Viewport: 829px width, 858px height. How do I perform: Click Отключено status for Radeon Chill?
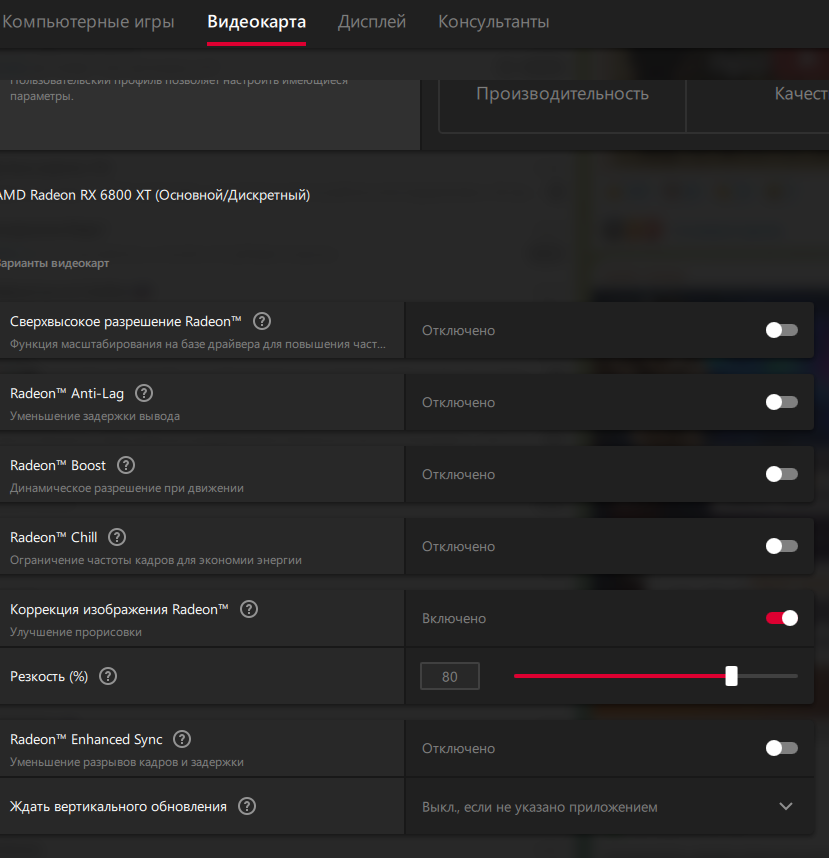coord(458,547)
